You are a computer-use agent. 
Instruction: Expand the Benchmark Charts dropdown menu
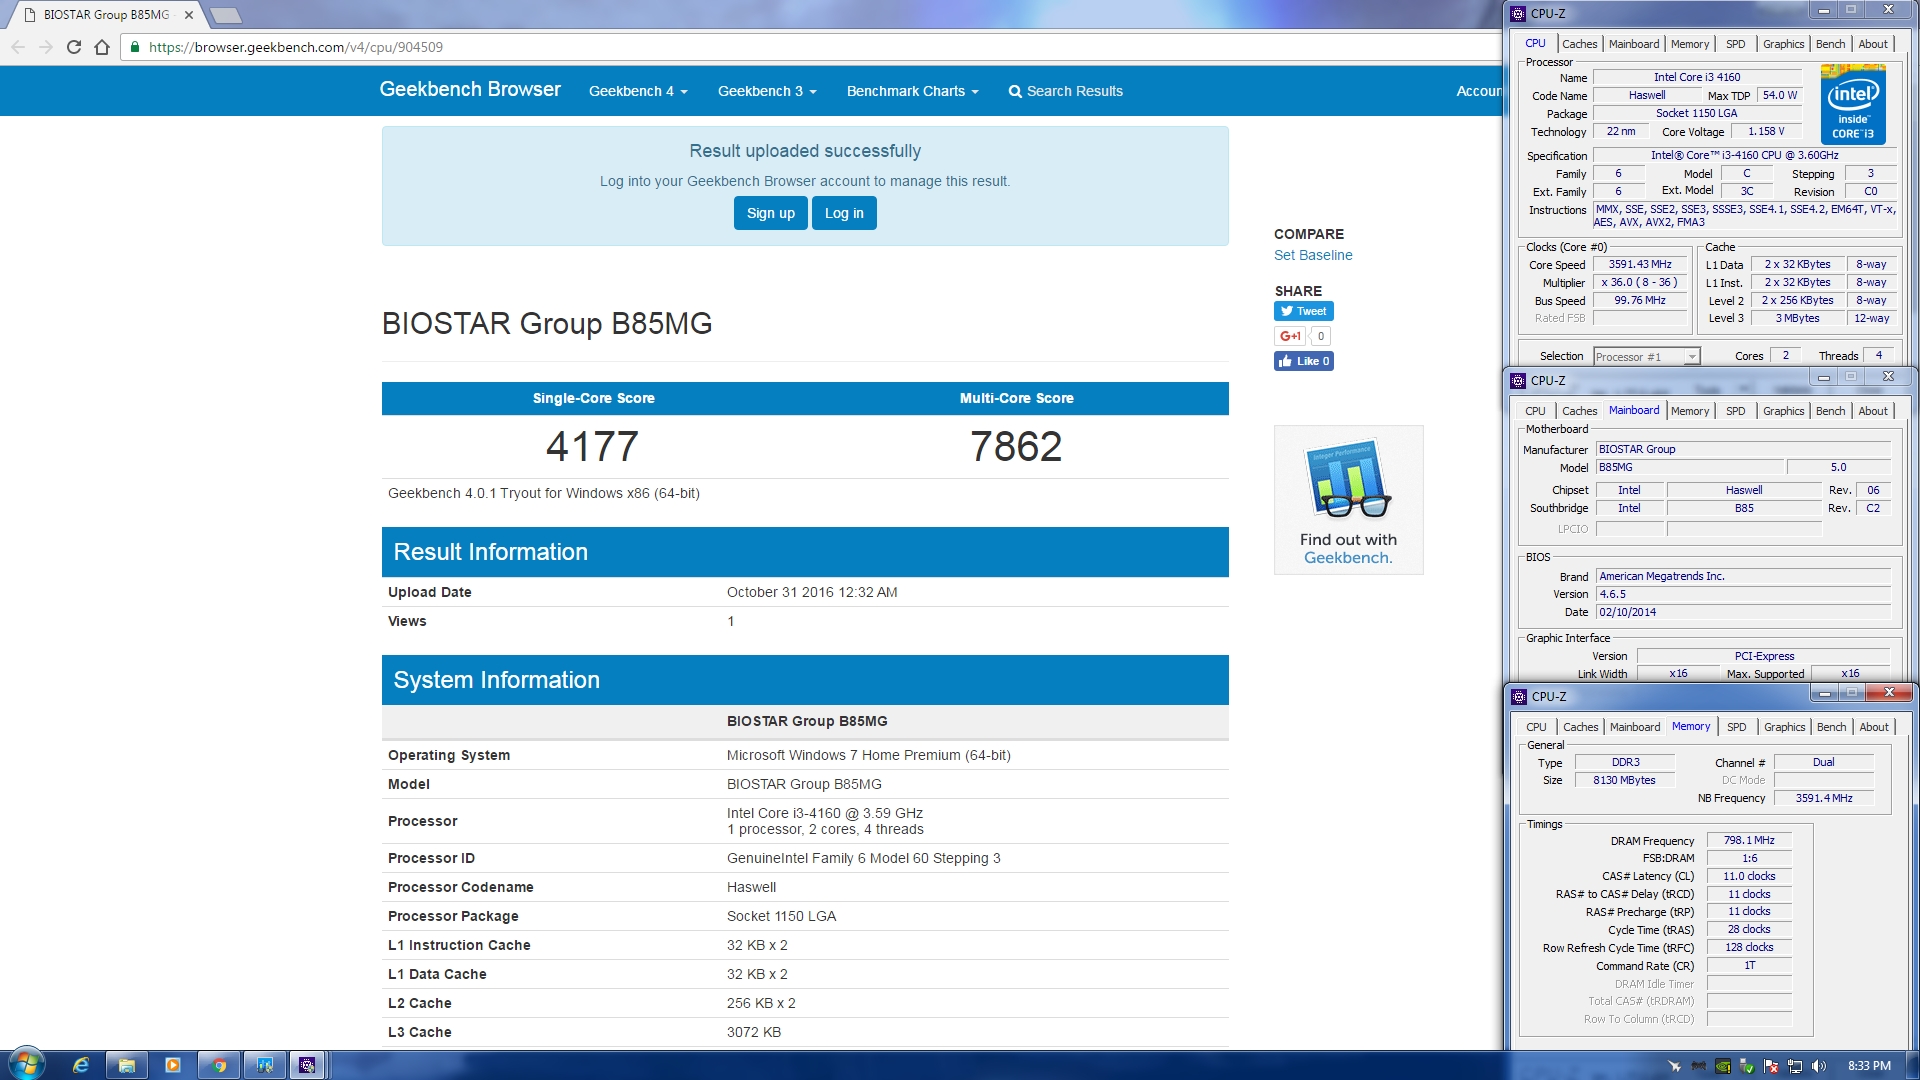click(x=912, y=91)
